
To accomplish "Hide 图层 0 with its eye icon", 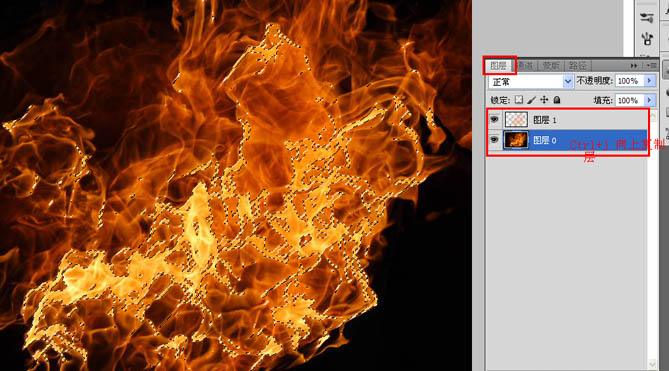I will (494, 140).
